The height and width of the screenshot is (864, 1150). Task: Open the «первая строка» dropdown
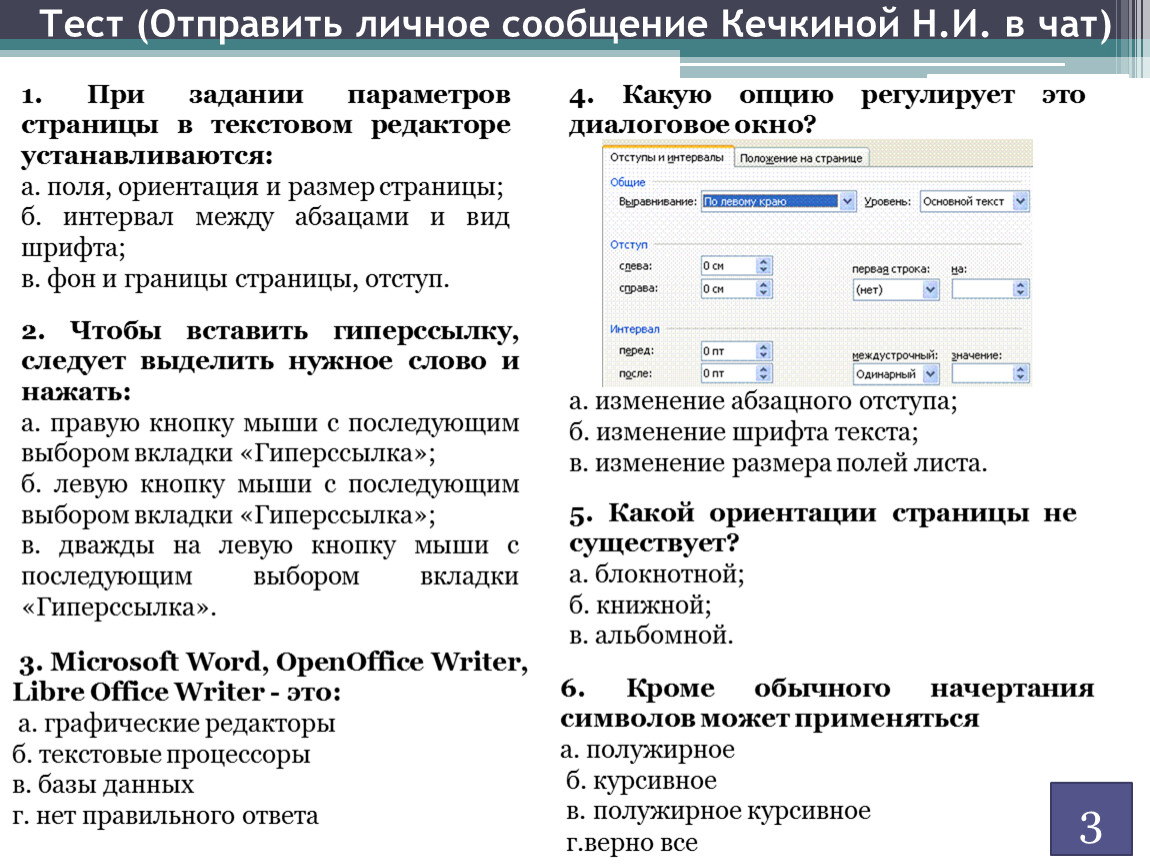coord(930,289)
